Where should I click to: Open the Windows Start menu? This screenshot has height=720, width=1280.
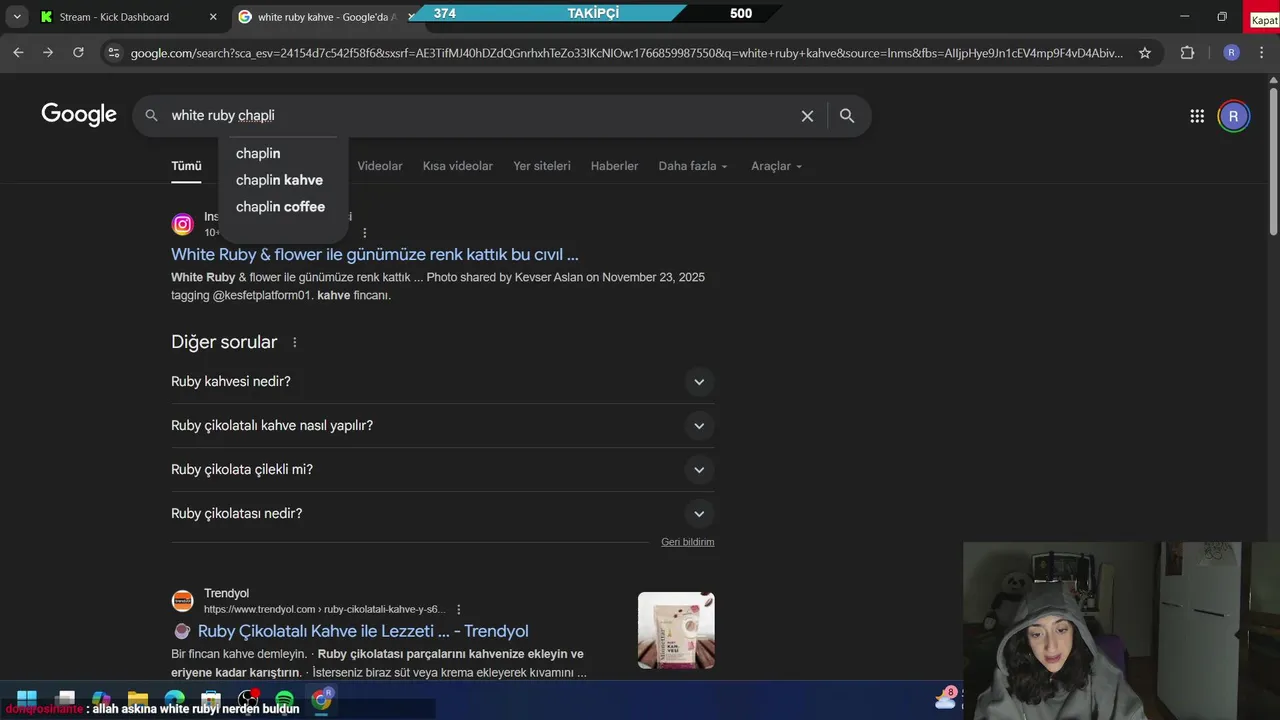(27, 699)
